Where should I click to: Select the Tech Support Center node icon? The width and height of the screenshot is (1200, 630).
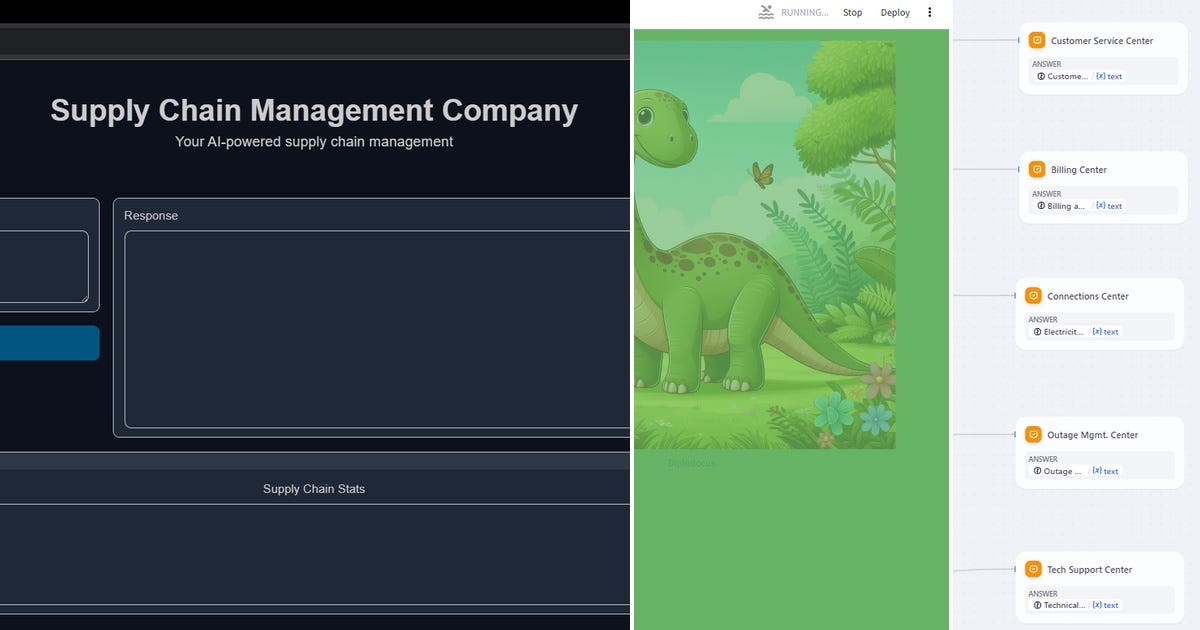pyautogui.click(x=1032, y=569)
